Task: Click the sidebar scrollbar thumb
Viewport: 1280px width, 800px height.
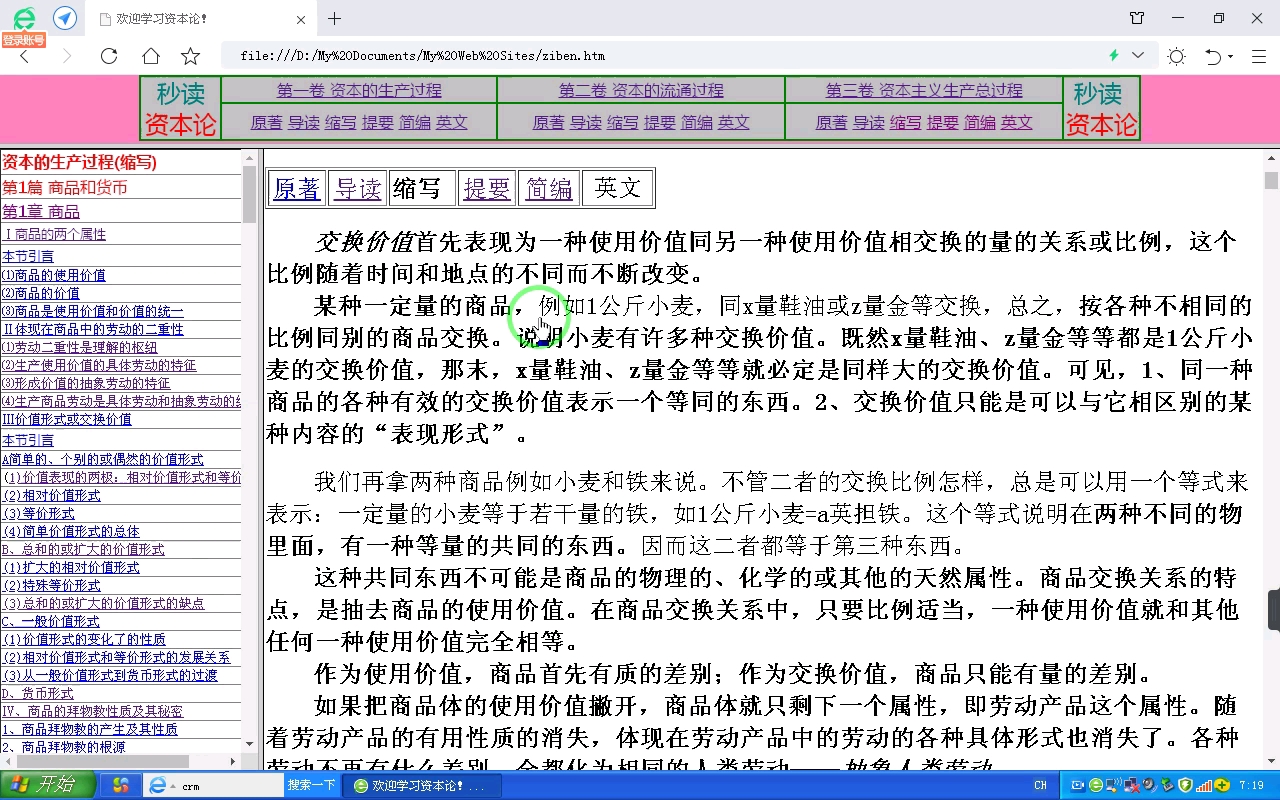Action: click(x=250, y=194)
